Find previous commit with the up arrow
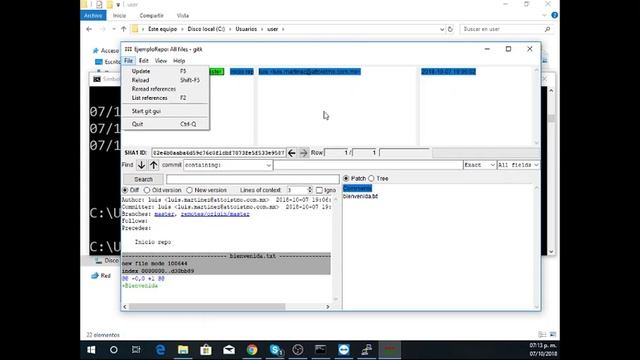 pyautogui.click(x=153, y=165)
